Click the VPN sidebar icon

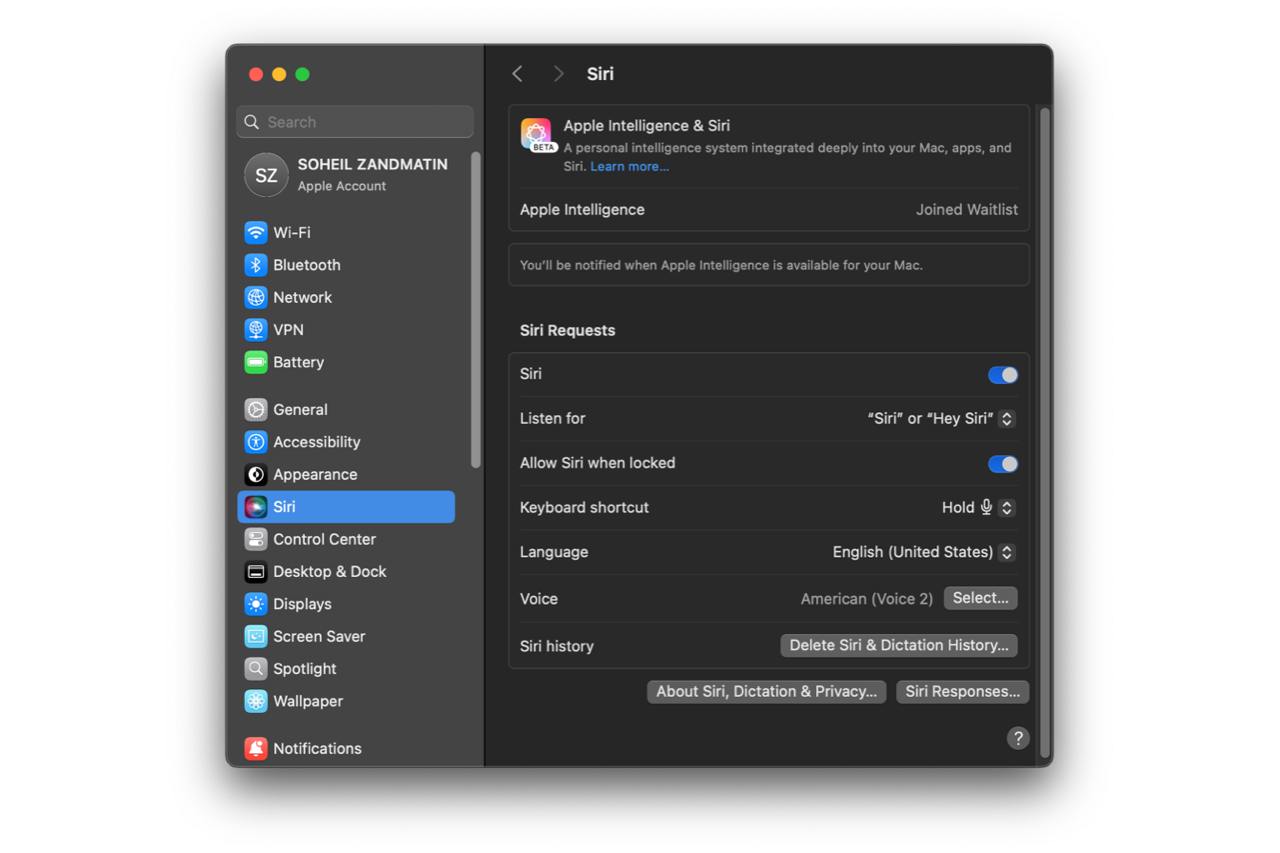[256, 330]
